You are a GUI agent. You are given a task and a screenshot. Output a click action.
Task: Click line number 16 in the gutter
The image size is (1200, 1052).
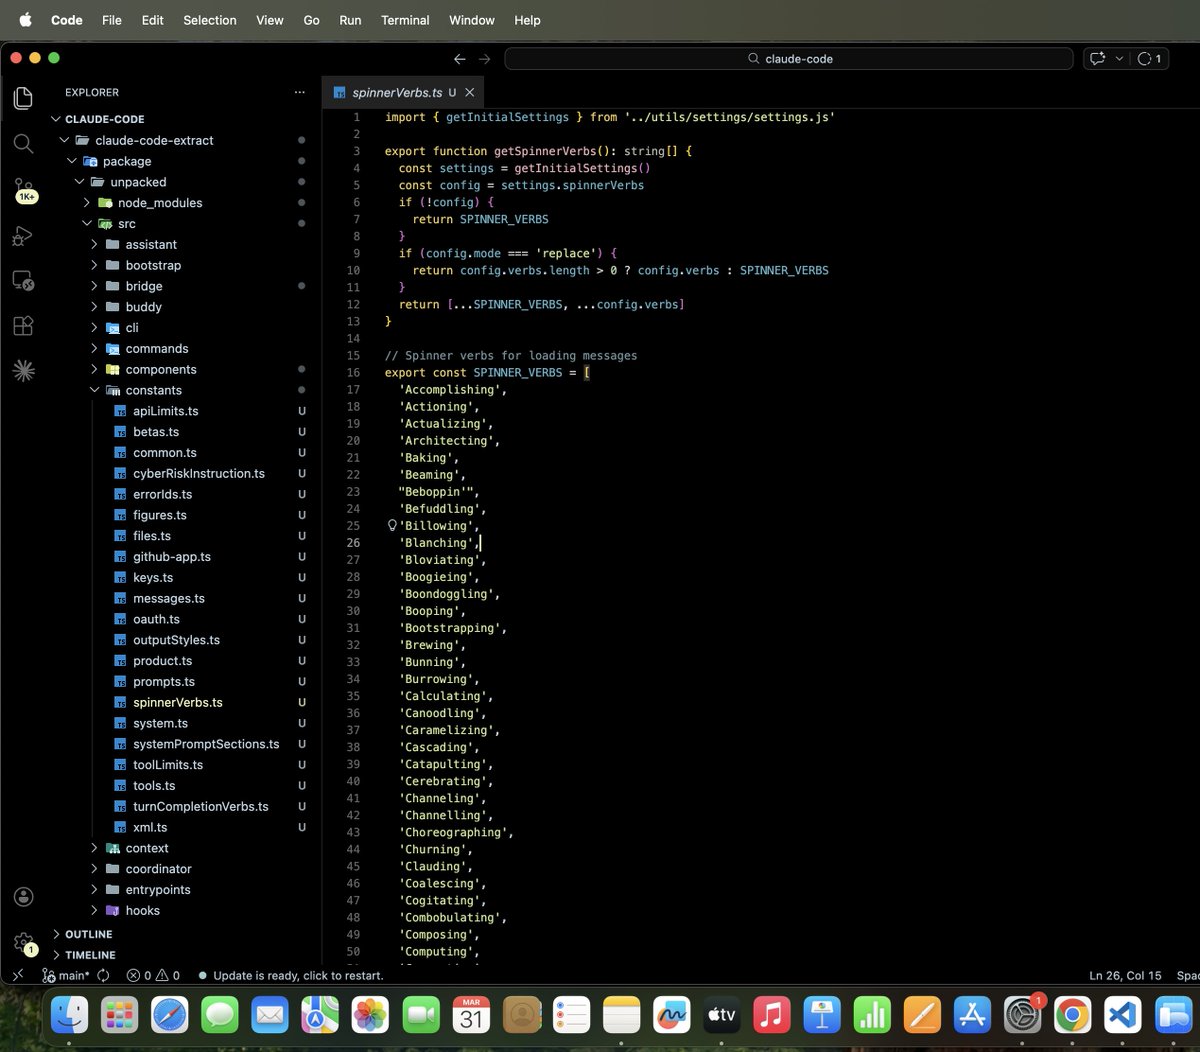click(353, 373)
